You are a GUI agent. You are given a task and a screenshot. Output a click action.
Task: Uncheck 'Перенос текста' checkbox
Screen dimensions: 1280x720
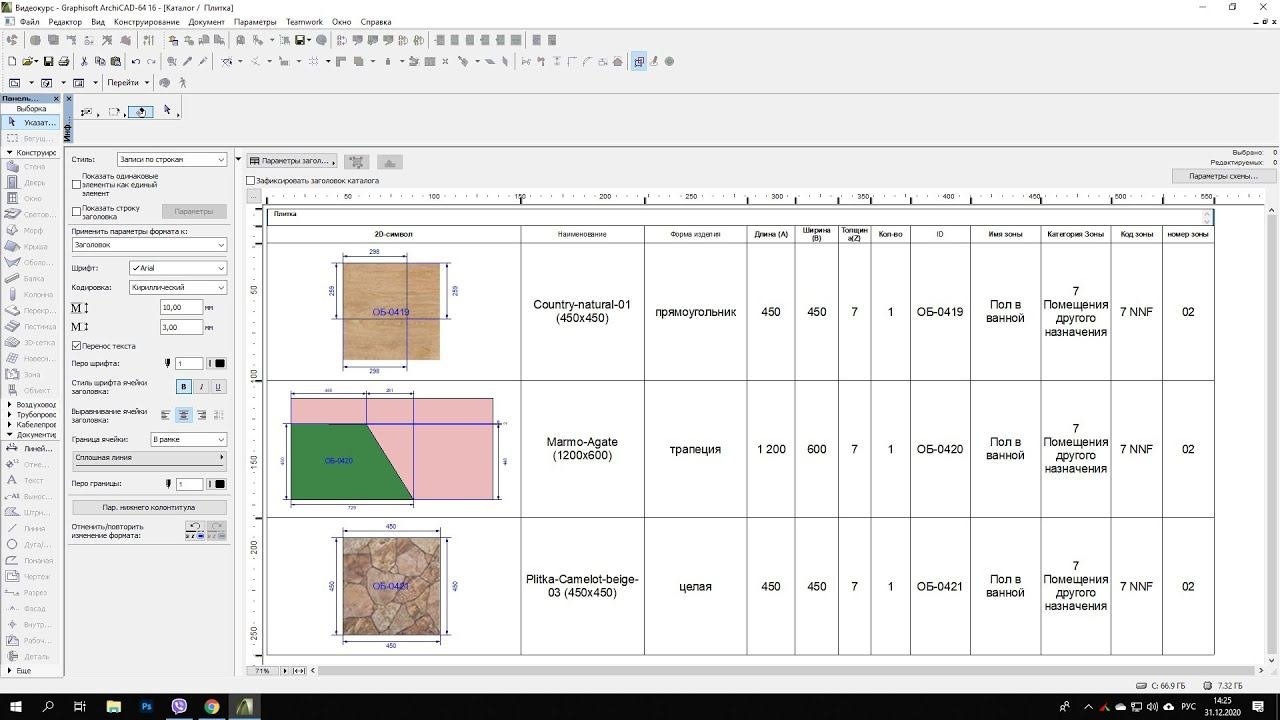click(76, 346)
